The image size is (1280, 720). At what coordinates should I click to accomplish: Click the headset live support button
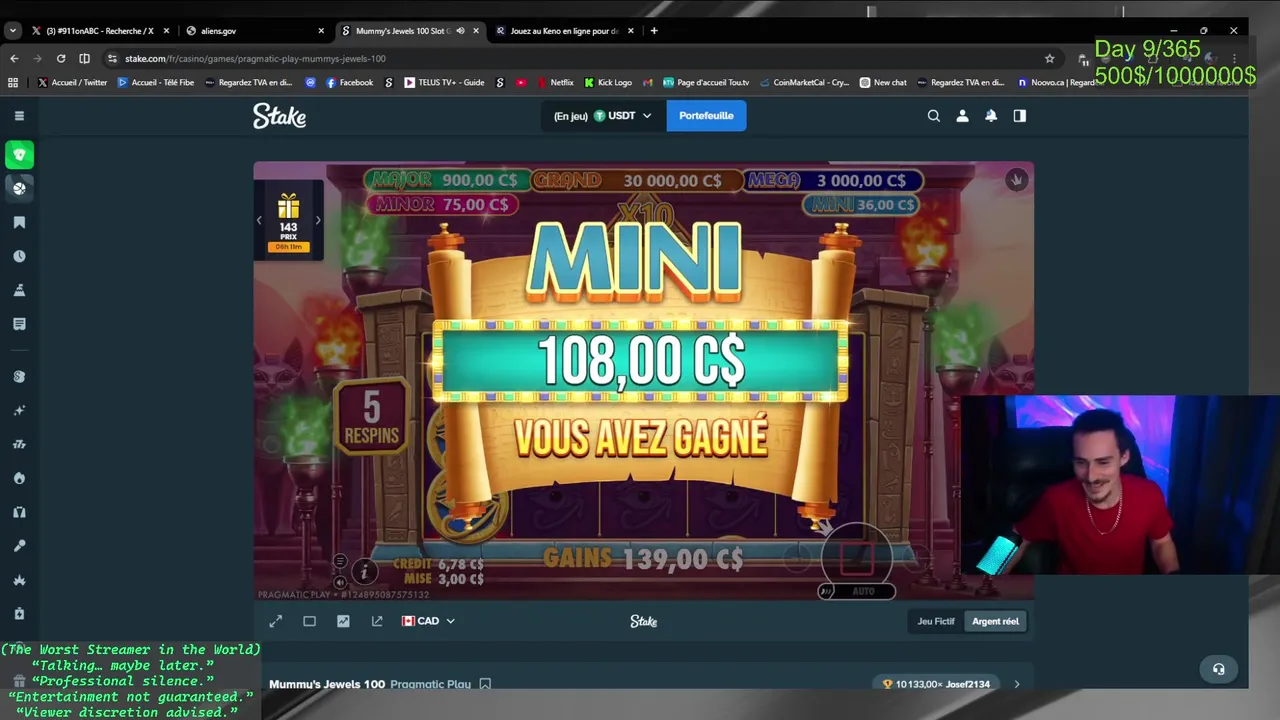click(1218, 669)
